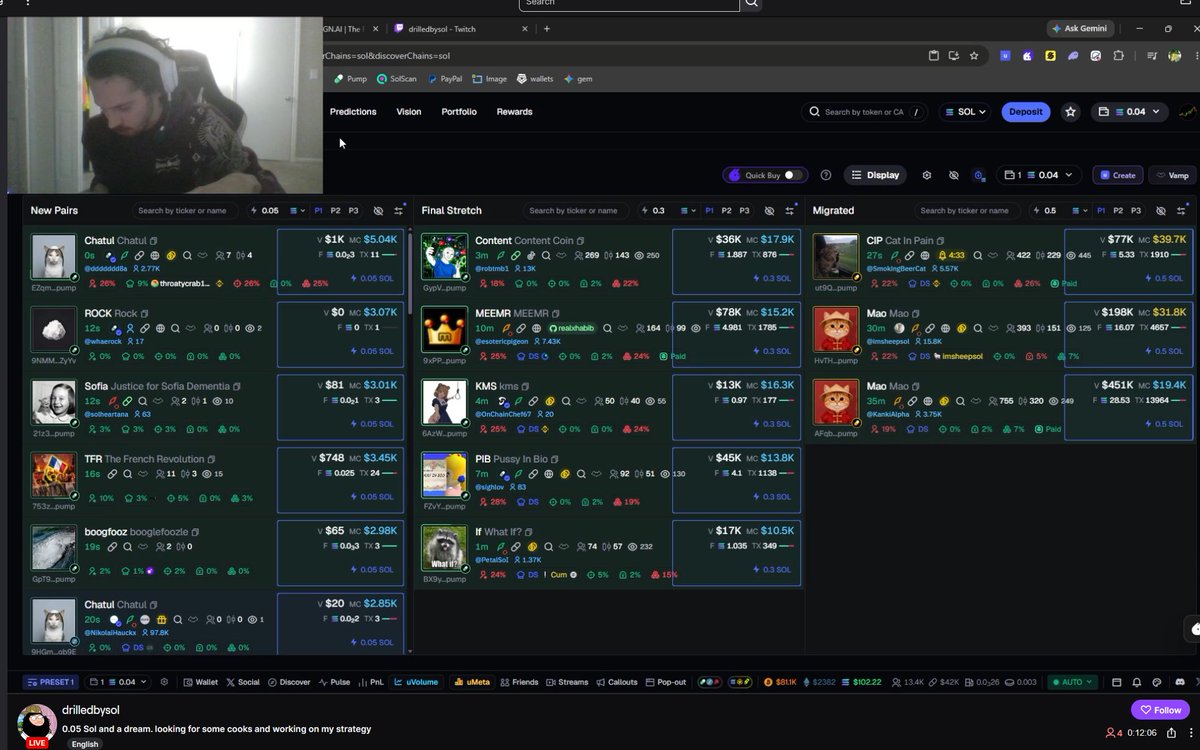Open Streams in the bottom bar
Viewport: 1200px width, 750px height.
point(567,682)
